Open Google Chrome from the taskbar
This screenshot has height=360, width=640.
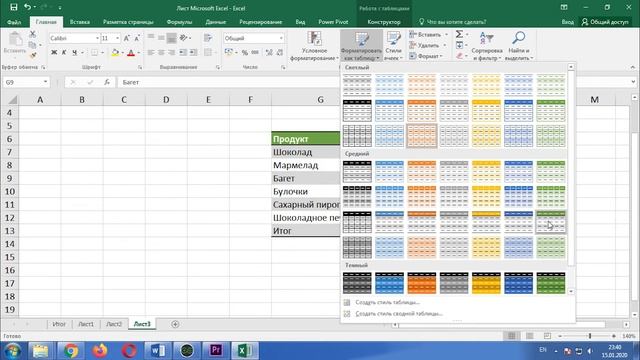pos(71,351)
